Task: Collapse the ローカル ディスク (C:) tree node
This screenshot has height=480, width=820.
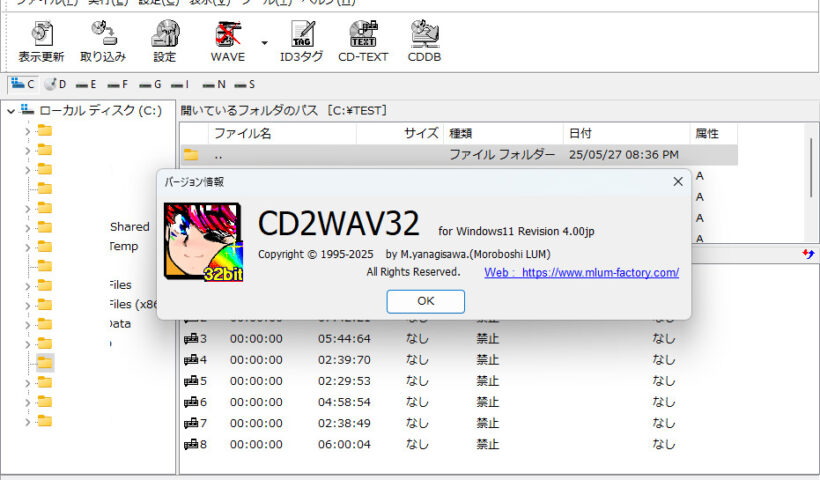Action: 10,111
